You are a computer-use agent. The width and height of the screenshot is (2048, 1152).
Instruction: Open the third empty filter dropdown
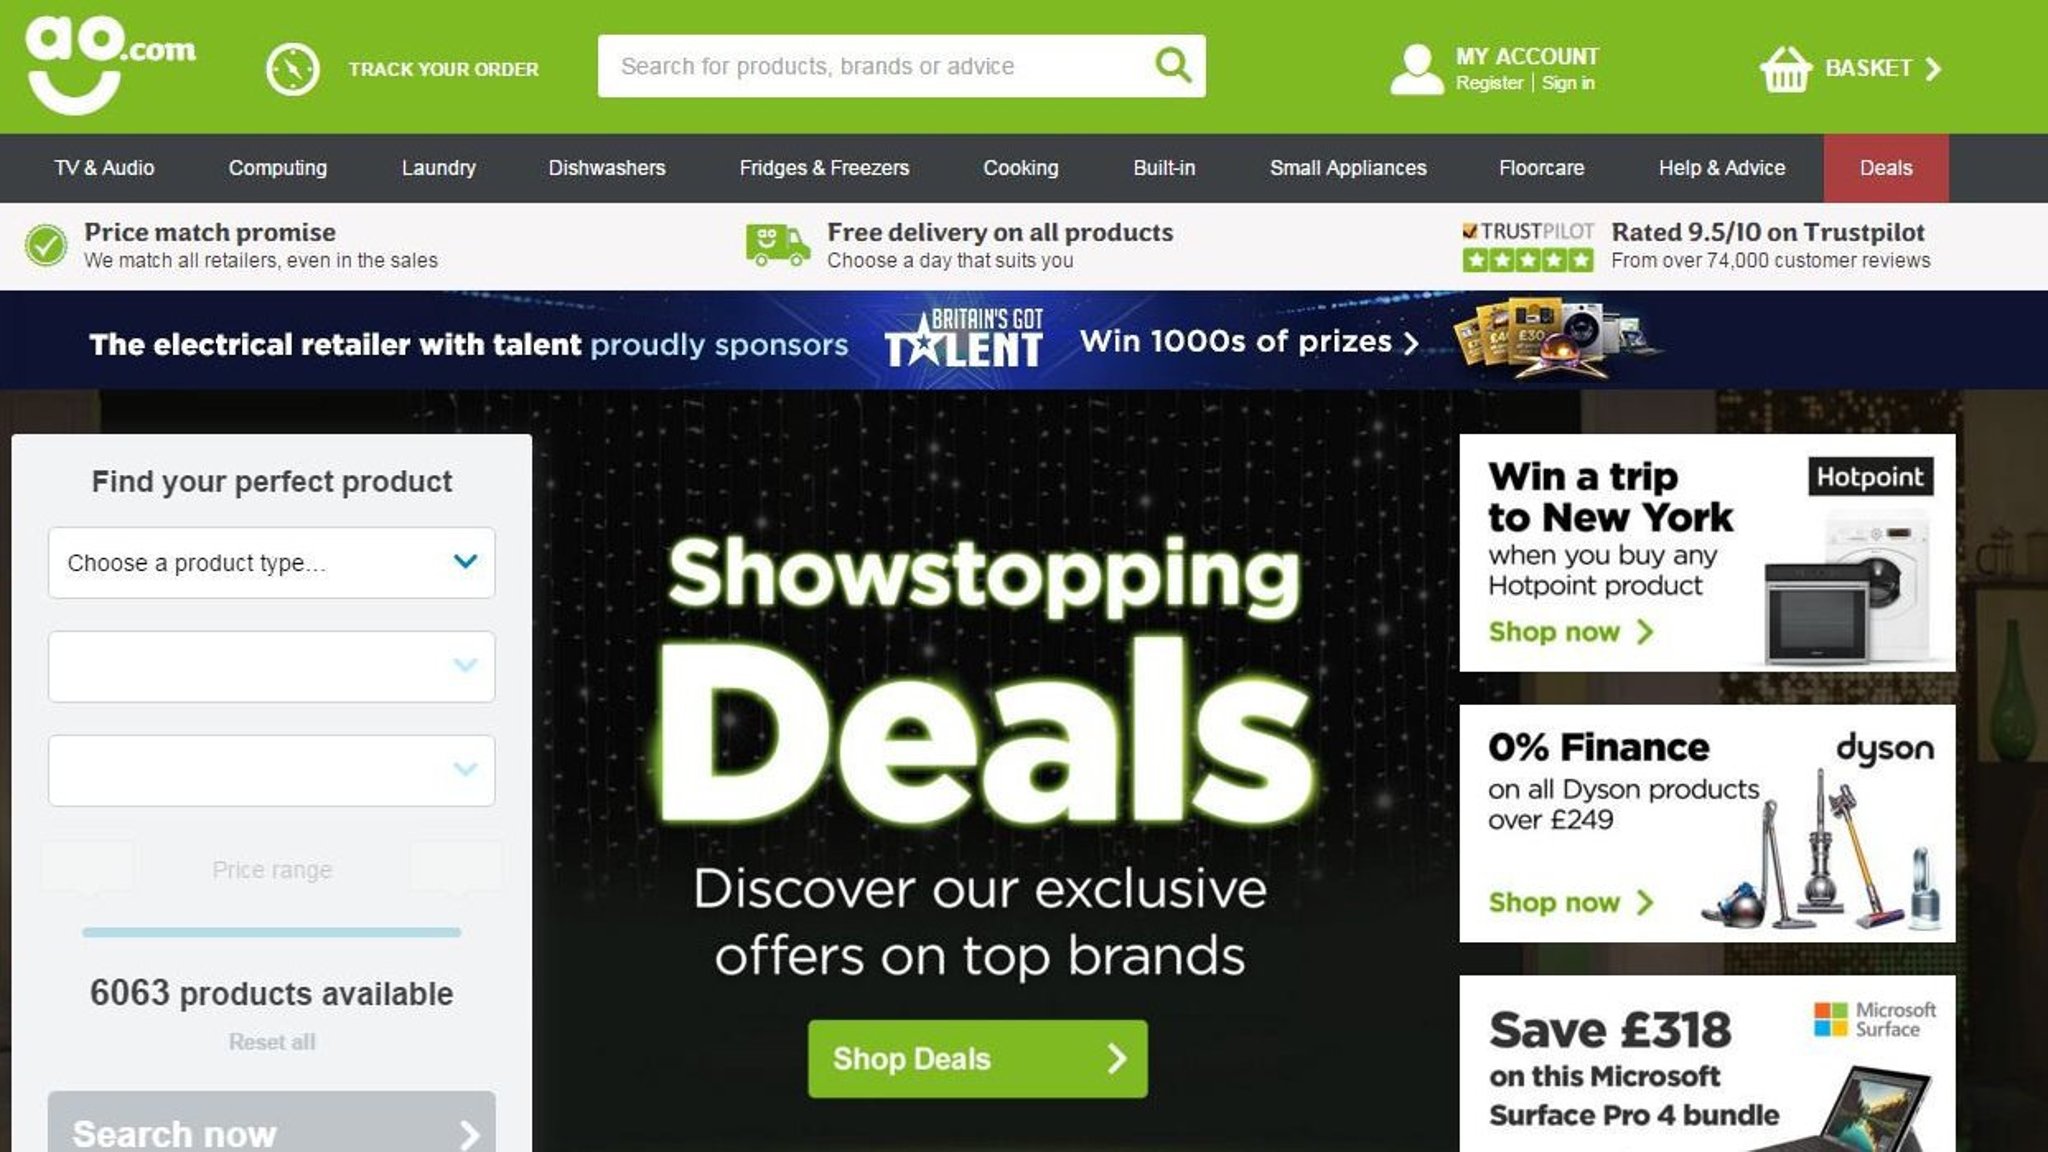(271, 770)
